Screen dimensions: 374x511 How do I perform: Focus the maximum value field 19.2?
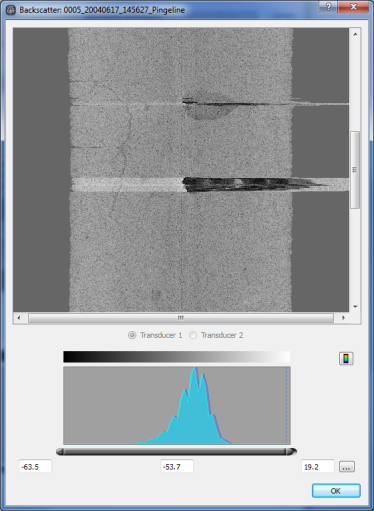318,466
